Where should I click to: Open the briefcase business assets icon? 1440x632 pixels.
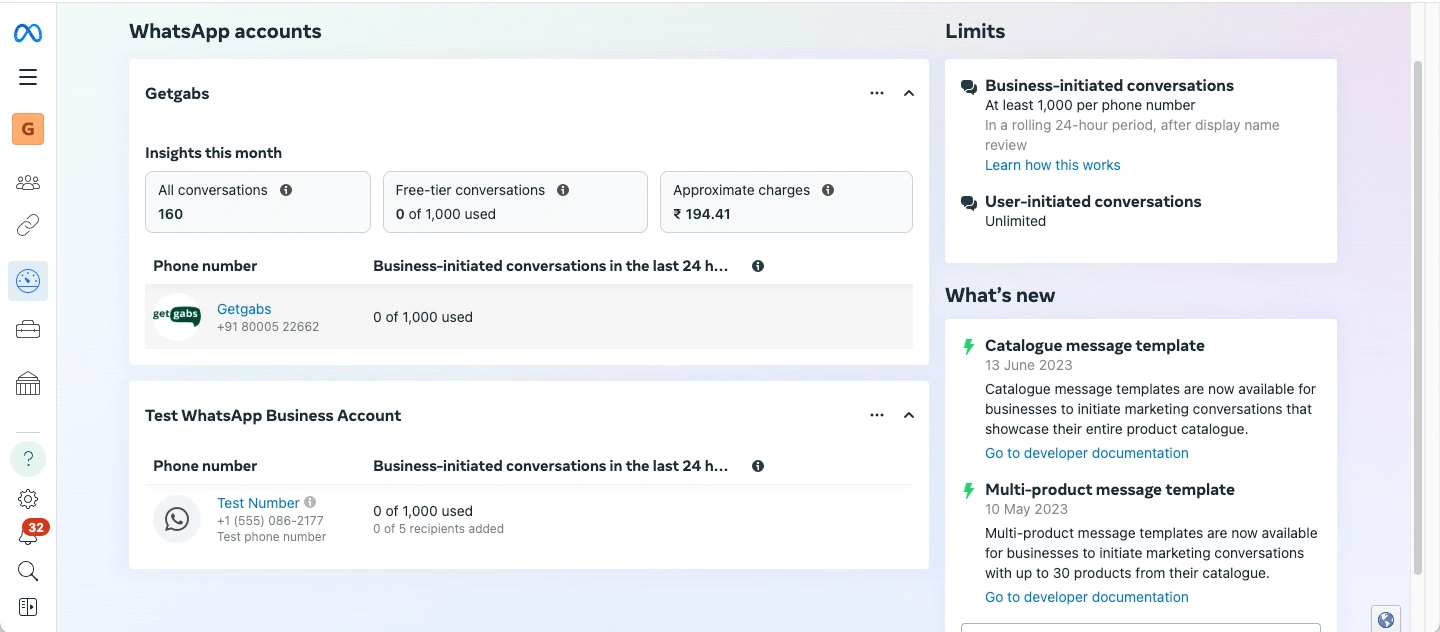28,329
